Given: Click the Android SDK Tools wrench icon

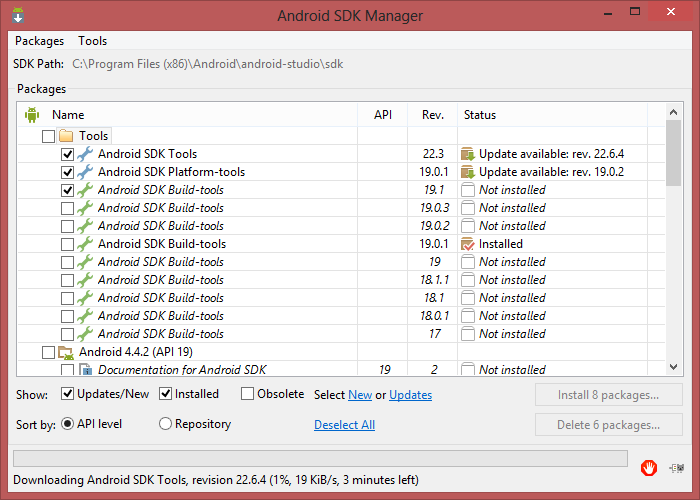Looking at the screenshot, I should [x=85, y=154].
